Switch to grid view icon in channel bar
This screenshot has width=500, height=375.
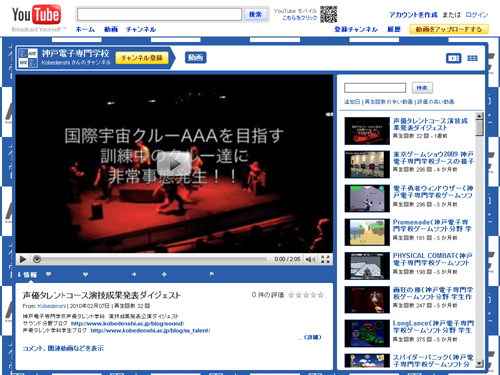(x=472, y=58)
